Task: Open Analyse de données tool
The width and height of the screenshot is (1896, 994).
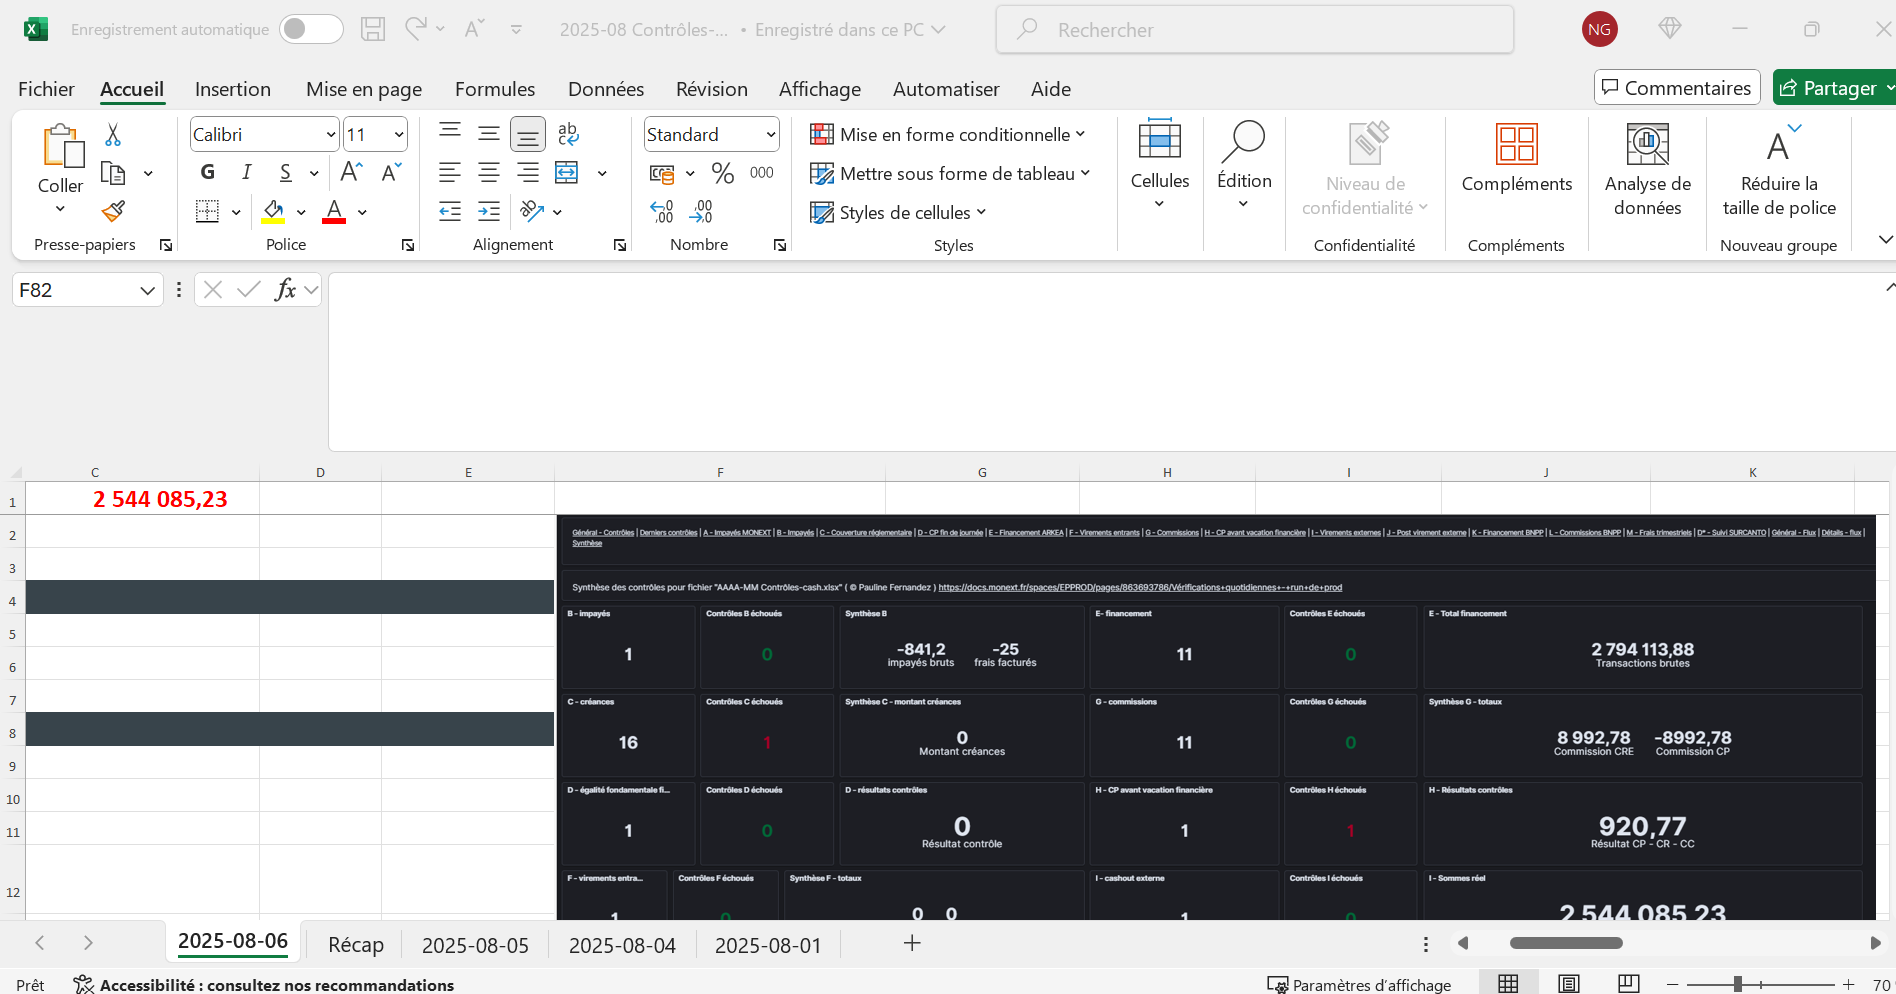Action: 1647,170
